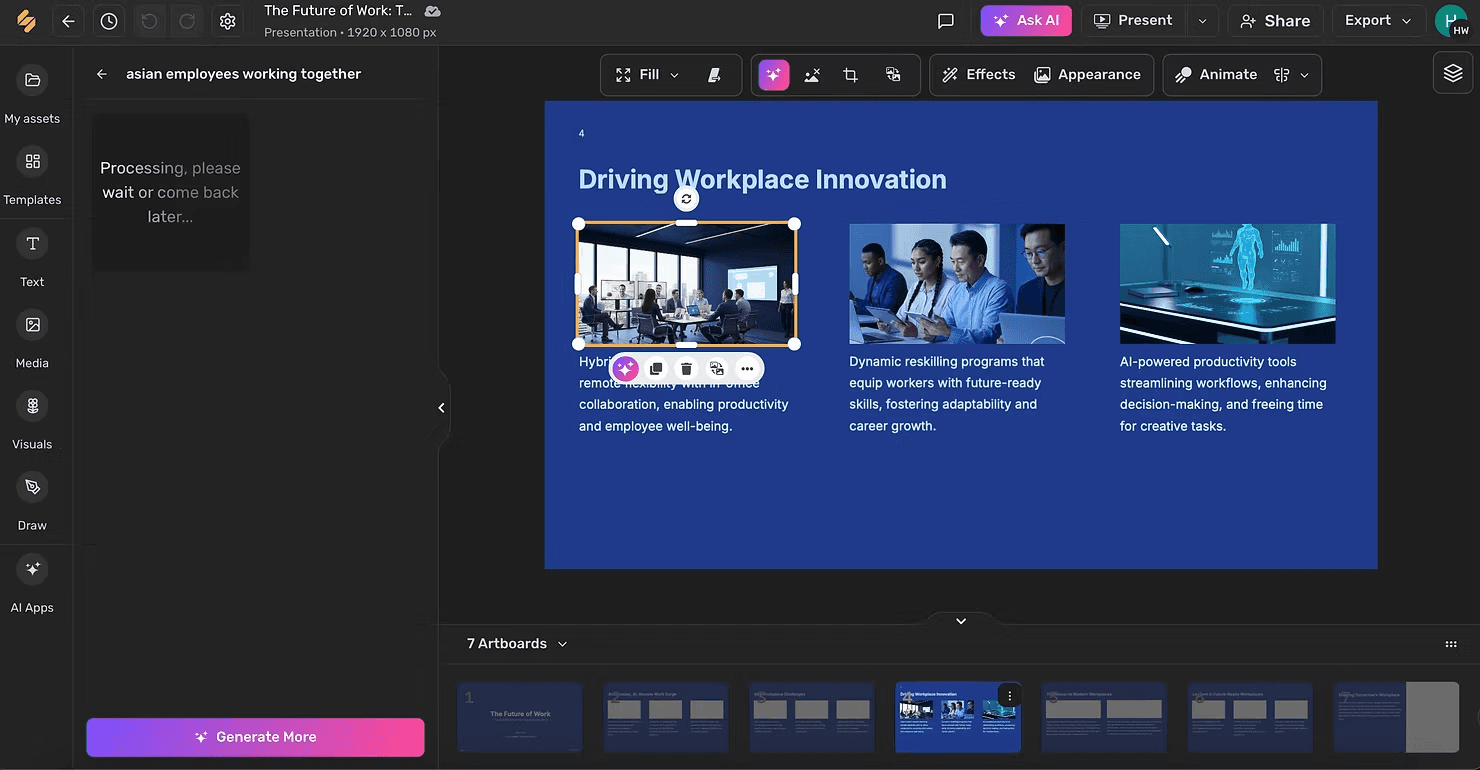Collapse the left side panel
Image resolution: width=1480 pixels, height=770 pixels.
(441, 408)
